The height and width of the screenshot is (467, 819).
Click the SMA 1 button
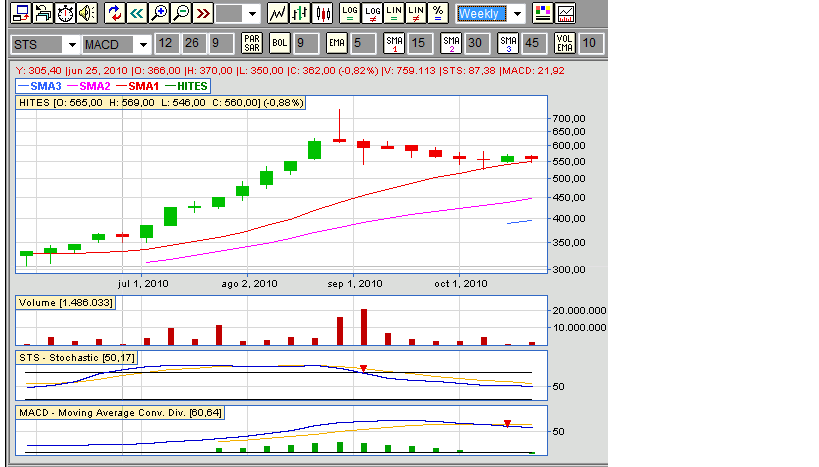tap(394, 44)
